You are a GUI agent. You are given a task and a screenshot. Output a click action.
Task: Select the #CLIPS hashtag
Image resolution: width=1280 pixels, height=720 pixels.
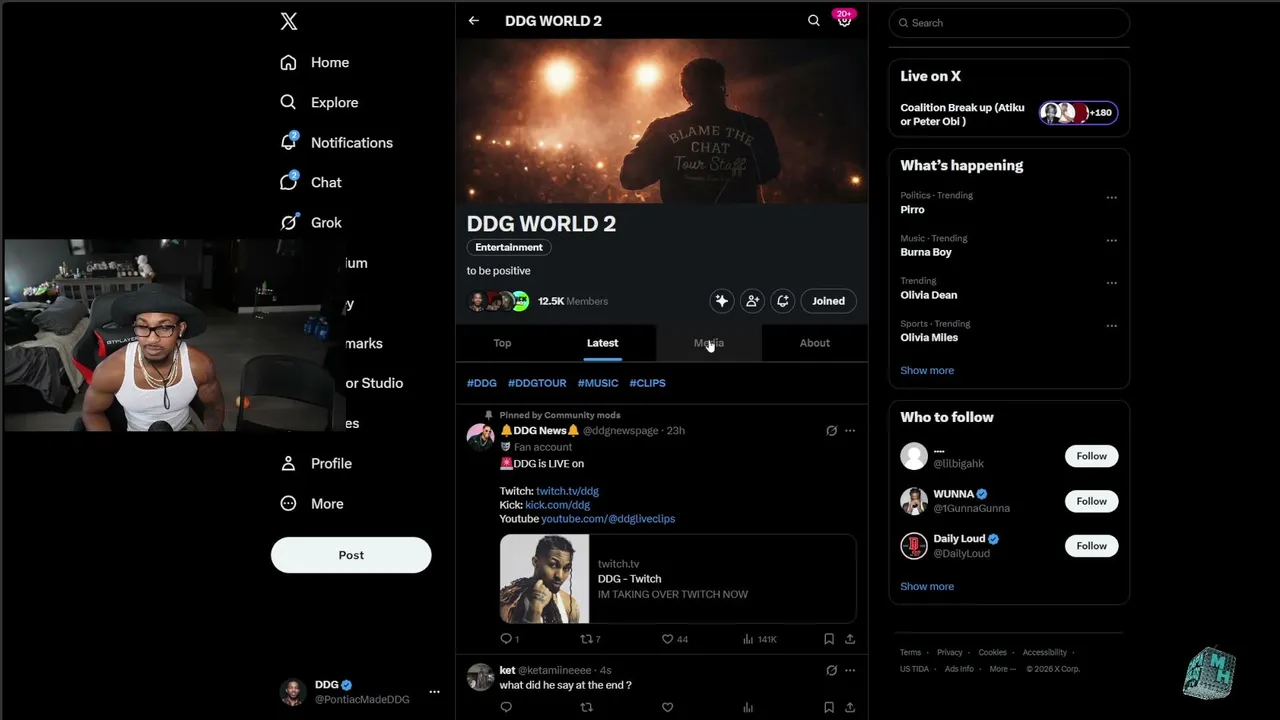(647, 383)
